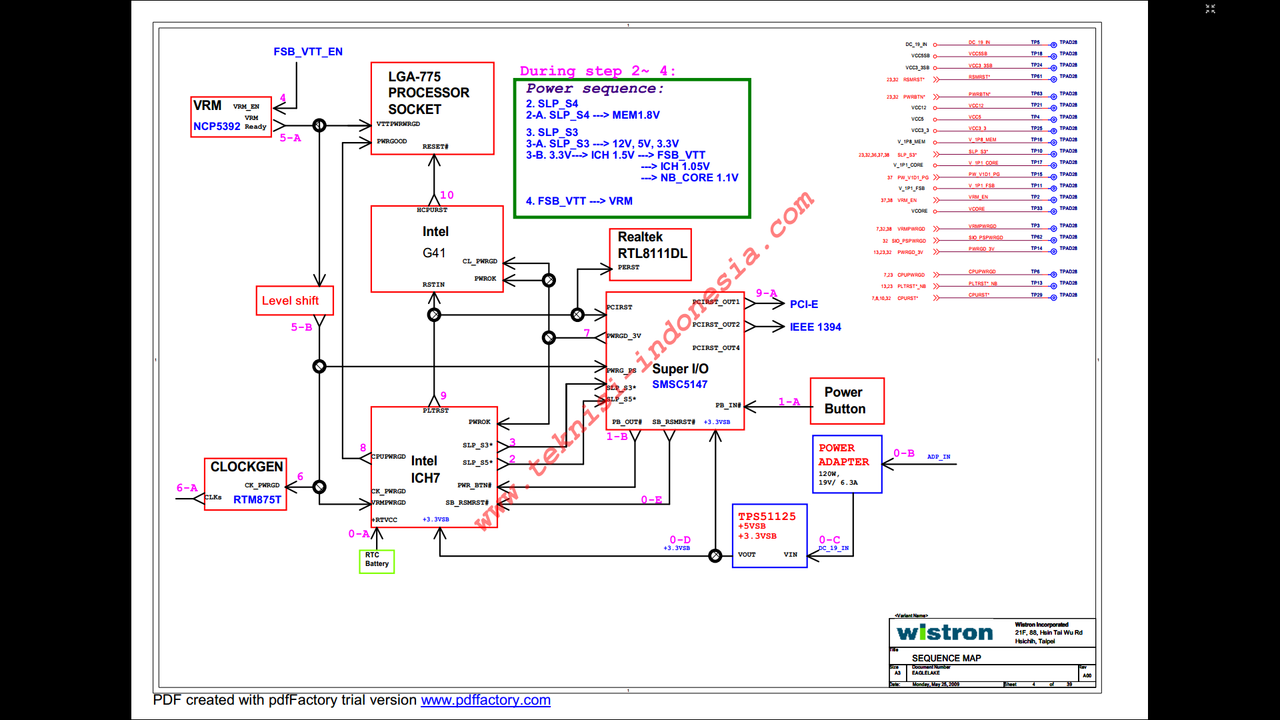This screenshot has width=1280, height=720.
Task: Click the Wistron Incorporated address text
Action: pos(1049,633)
